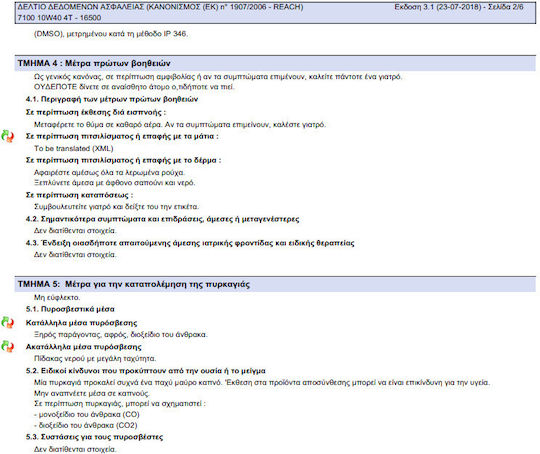
Task: Click the line '- μονοξείδιο του άνθρακα (CO)'
Action: (x=87, y=414)
